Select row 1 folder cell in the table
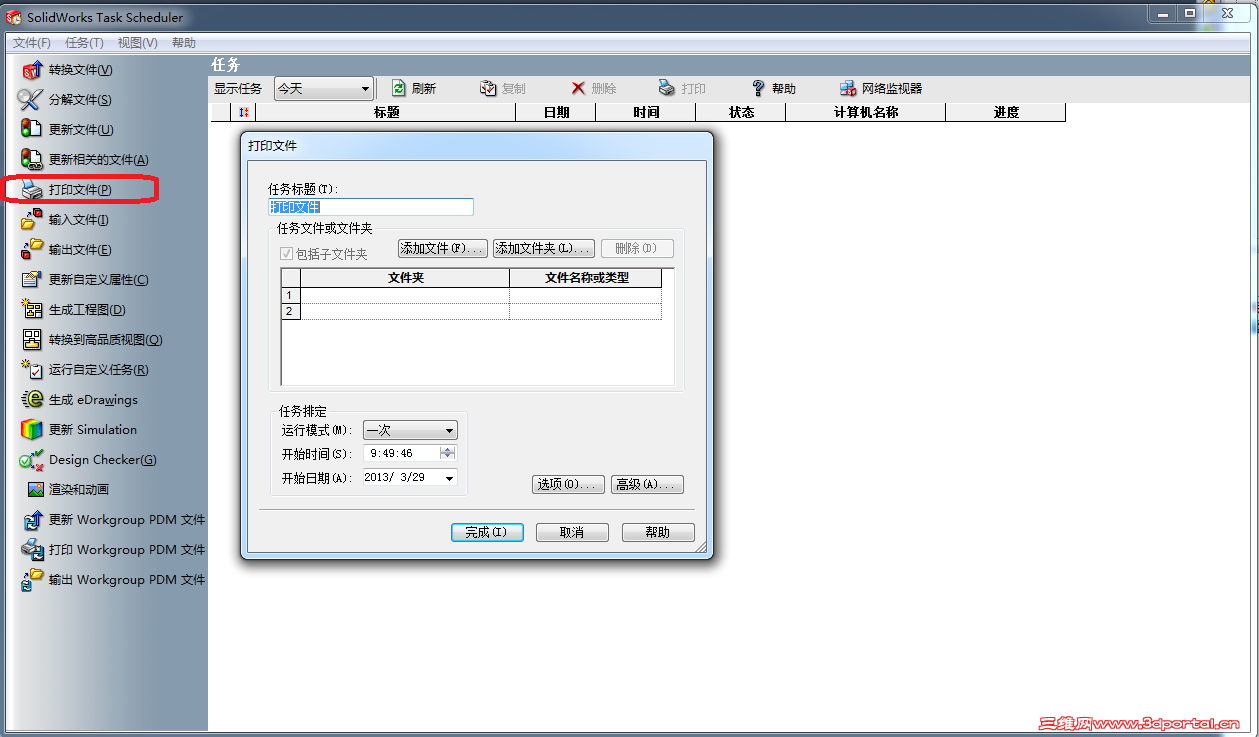 pyautogui.click(x=405, y=295)
